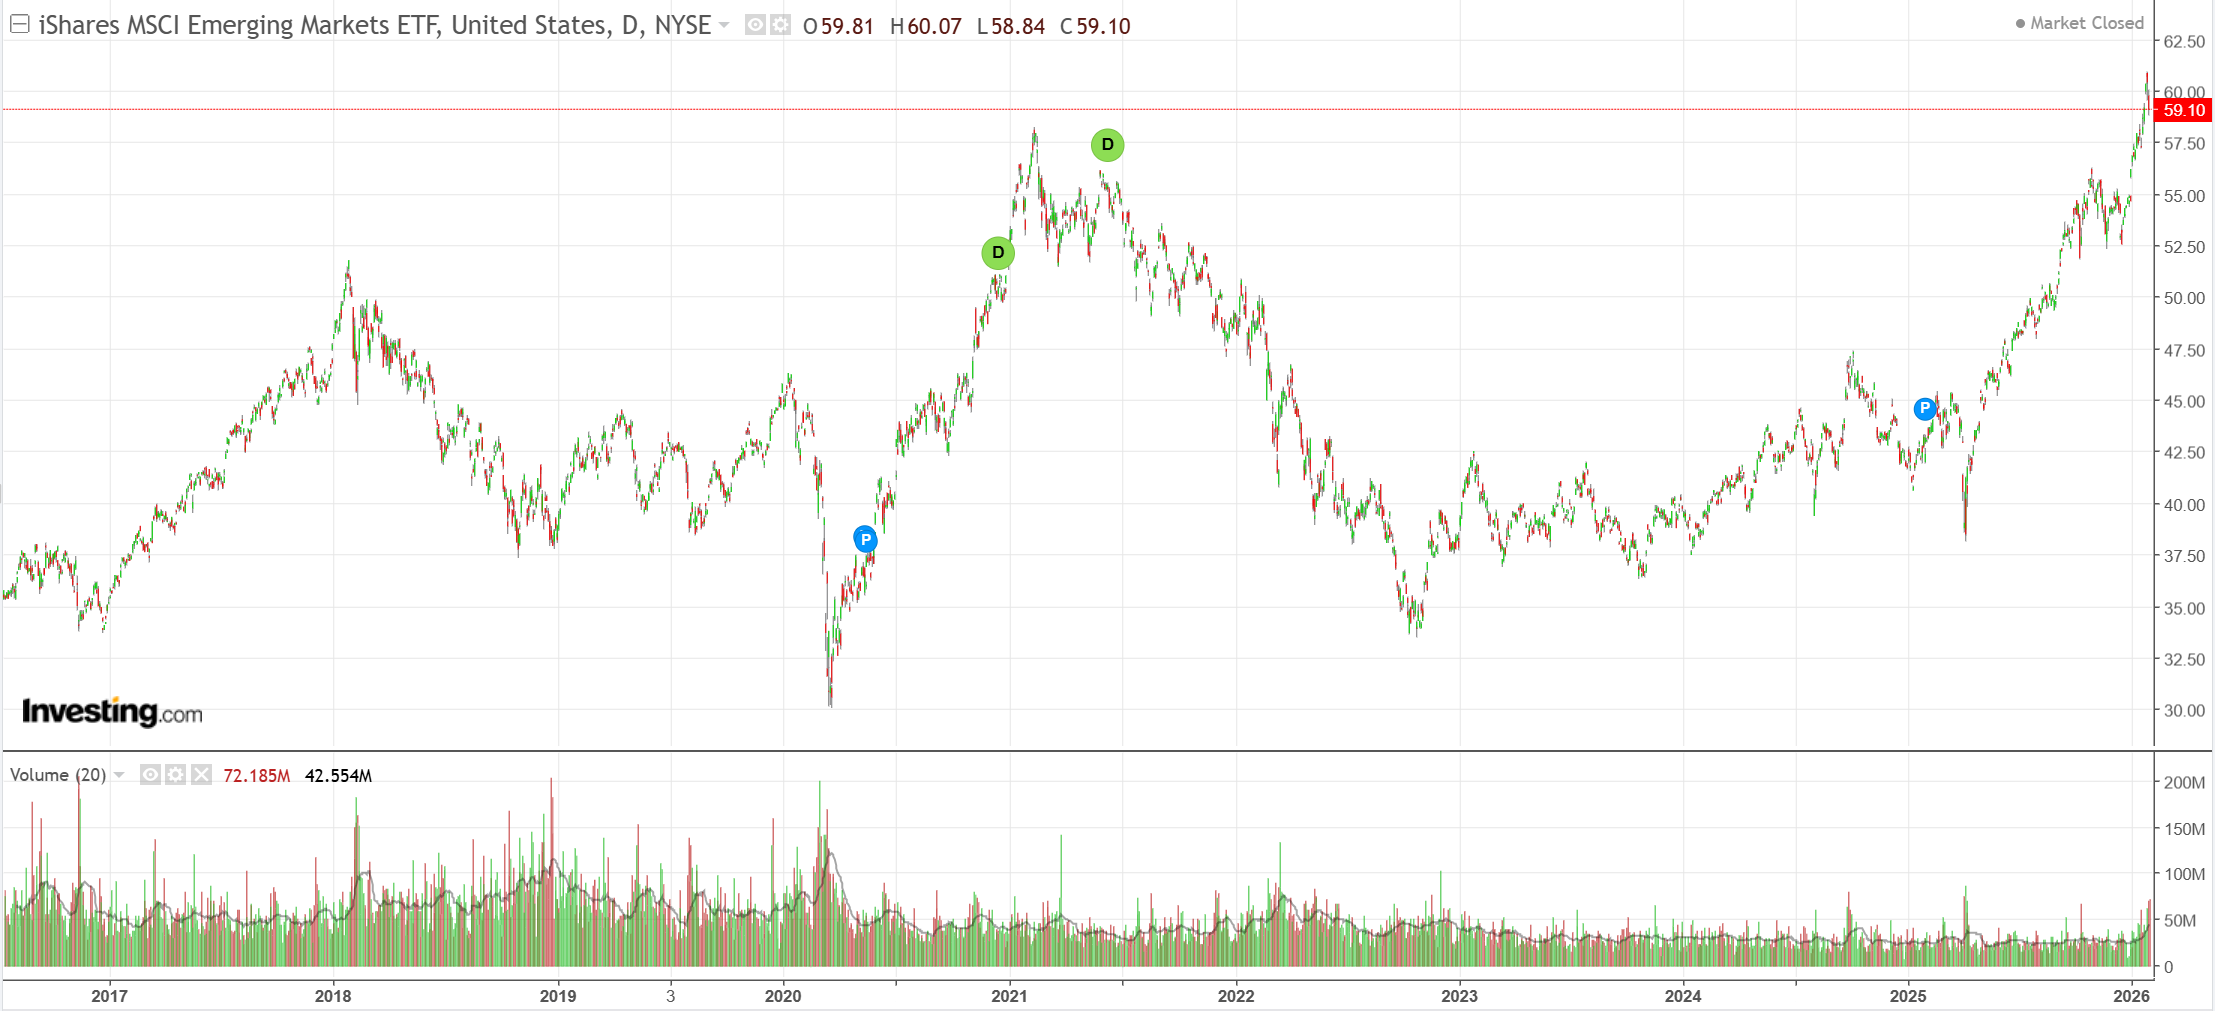Open the Volume (20) indicator dropdown arrow
2215x1011 pixels.
pyautogui.click(x=119, y=775)
